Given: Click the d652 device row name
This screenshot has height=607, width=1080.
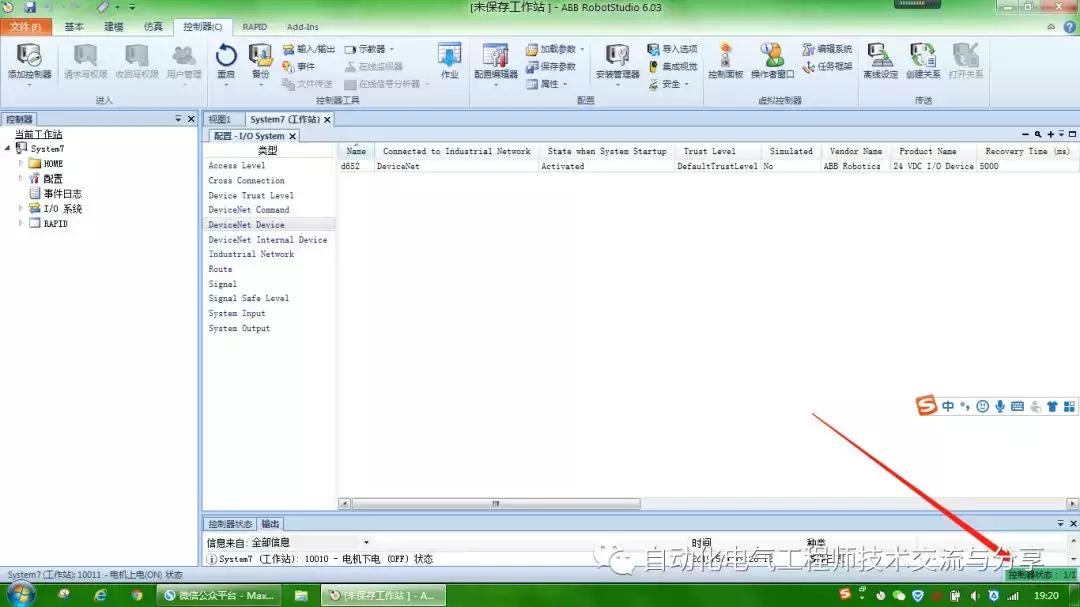Looking at the screenshot, I should 350,166.
